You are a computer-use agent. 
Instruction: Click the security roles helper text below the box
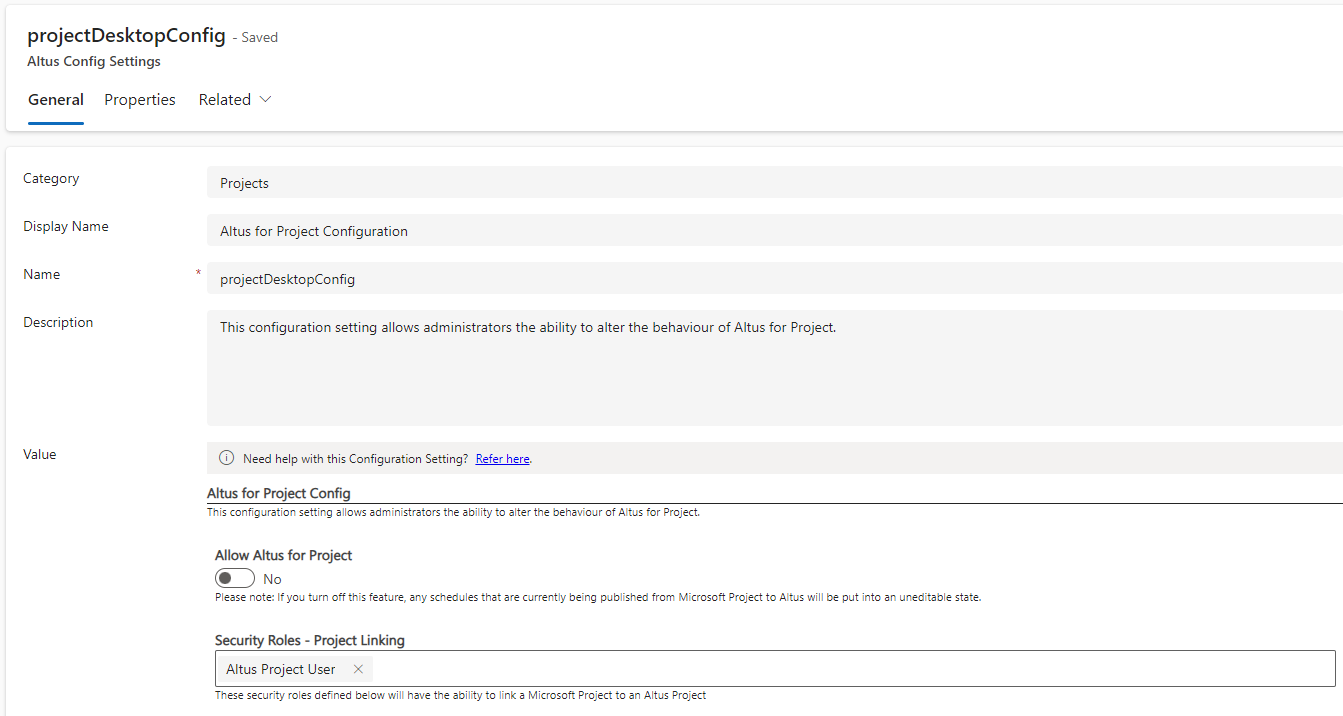460,695
